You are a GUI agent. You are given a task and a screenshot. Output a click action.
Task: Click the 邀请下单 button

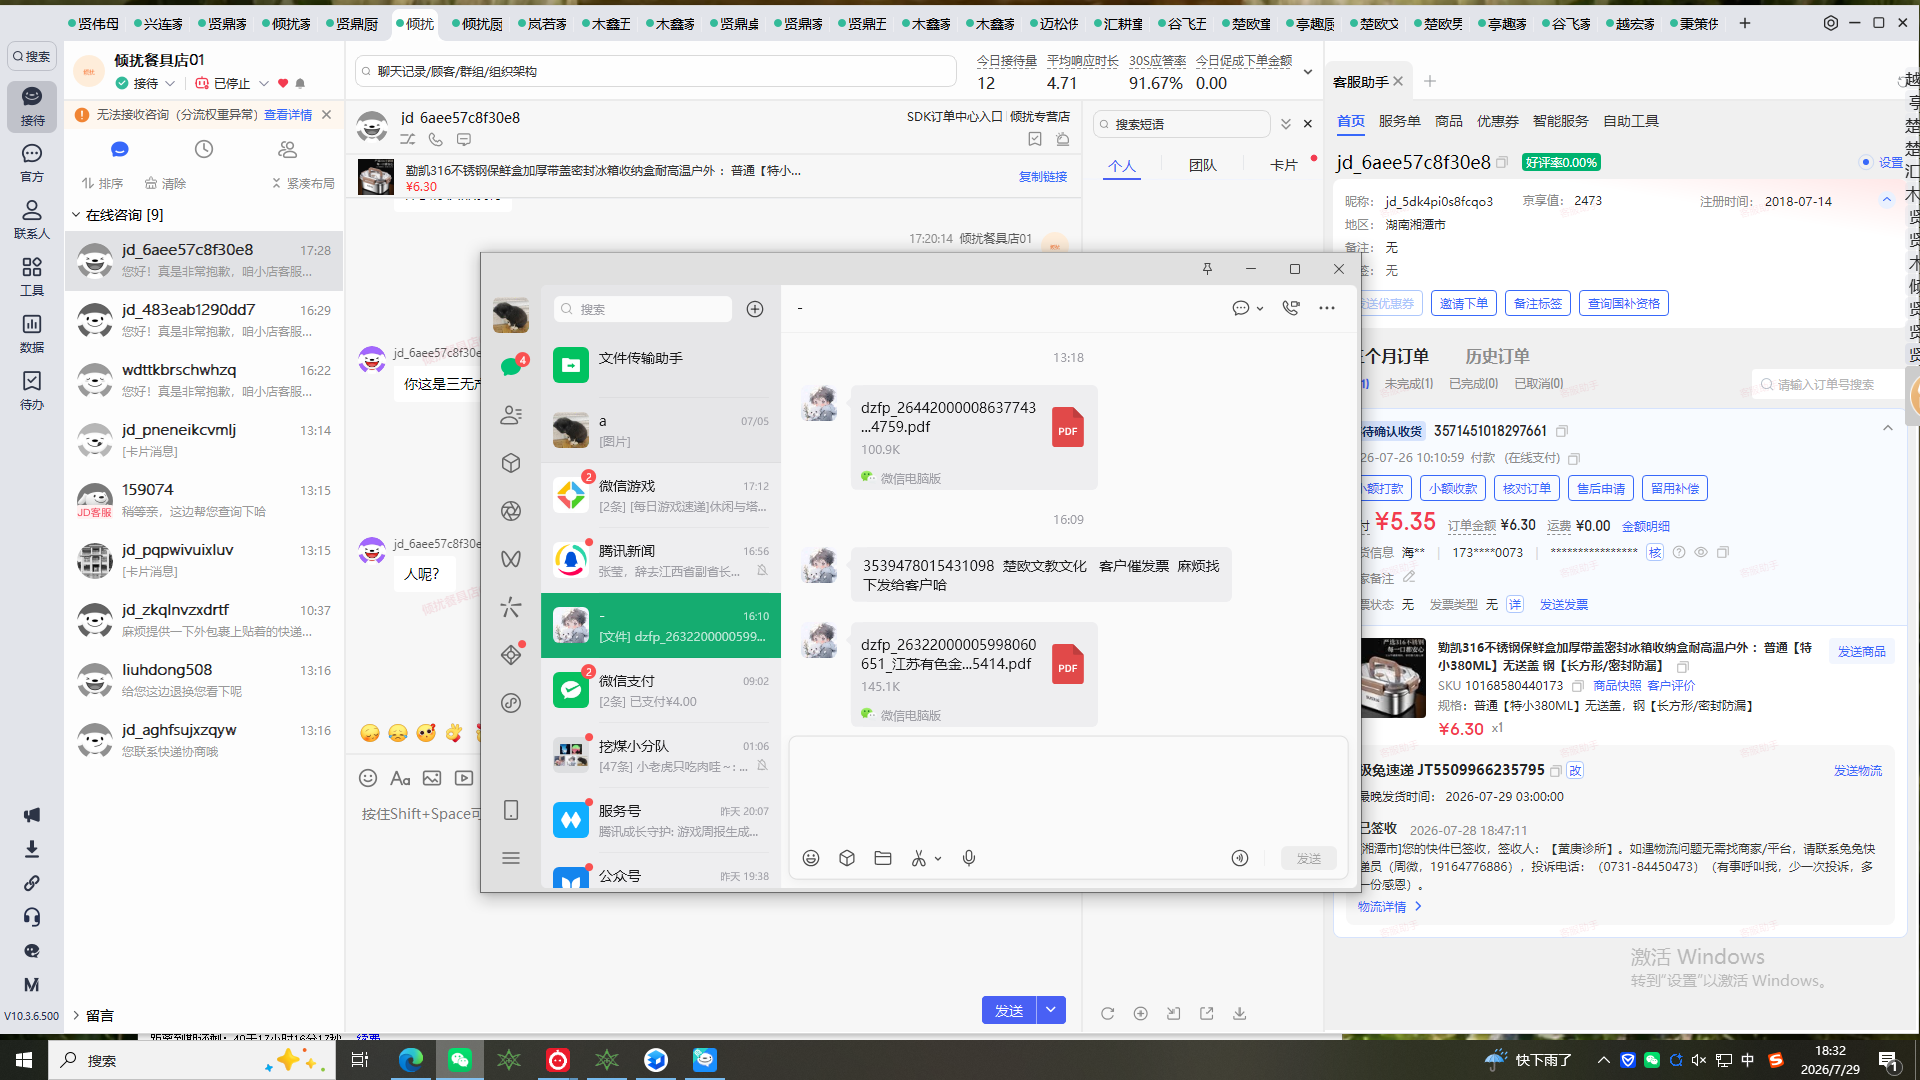click(1464, 303)
